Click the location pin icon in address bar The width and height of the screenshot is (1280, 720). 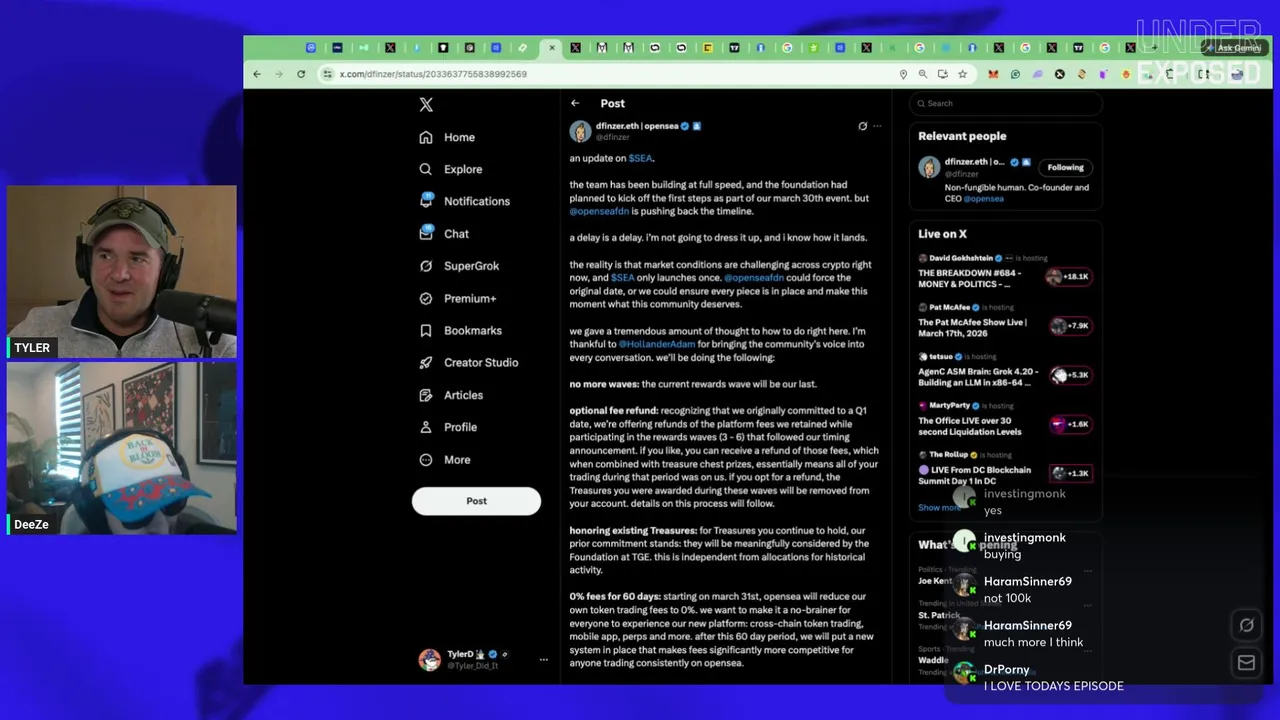click(x=903, y=74)
